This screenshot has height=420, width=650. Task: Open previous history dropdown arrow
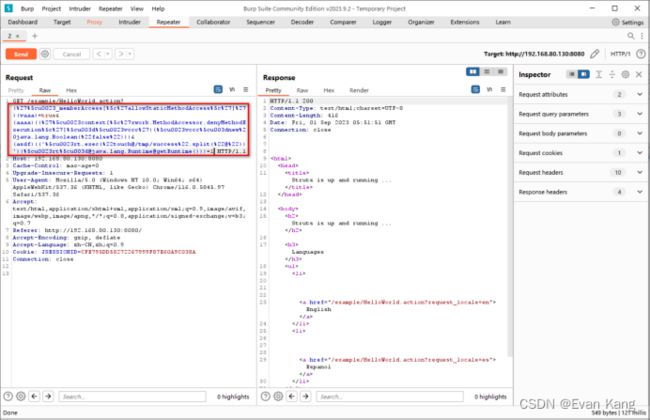click(108, 54)
